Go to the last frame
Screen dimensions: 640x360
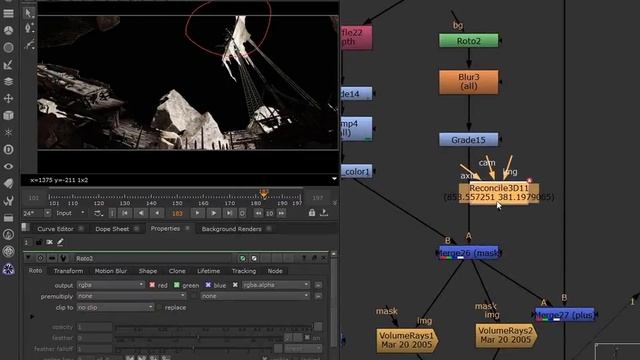[229, 213]
